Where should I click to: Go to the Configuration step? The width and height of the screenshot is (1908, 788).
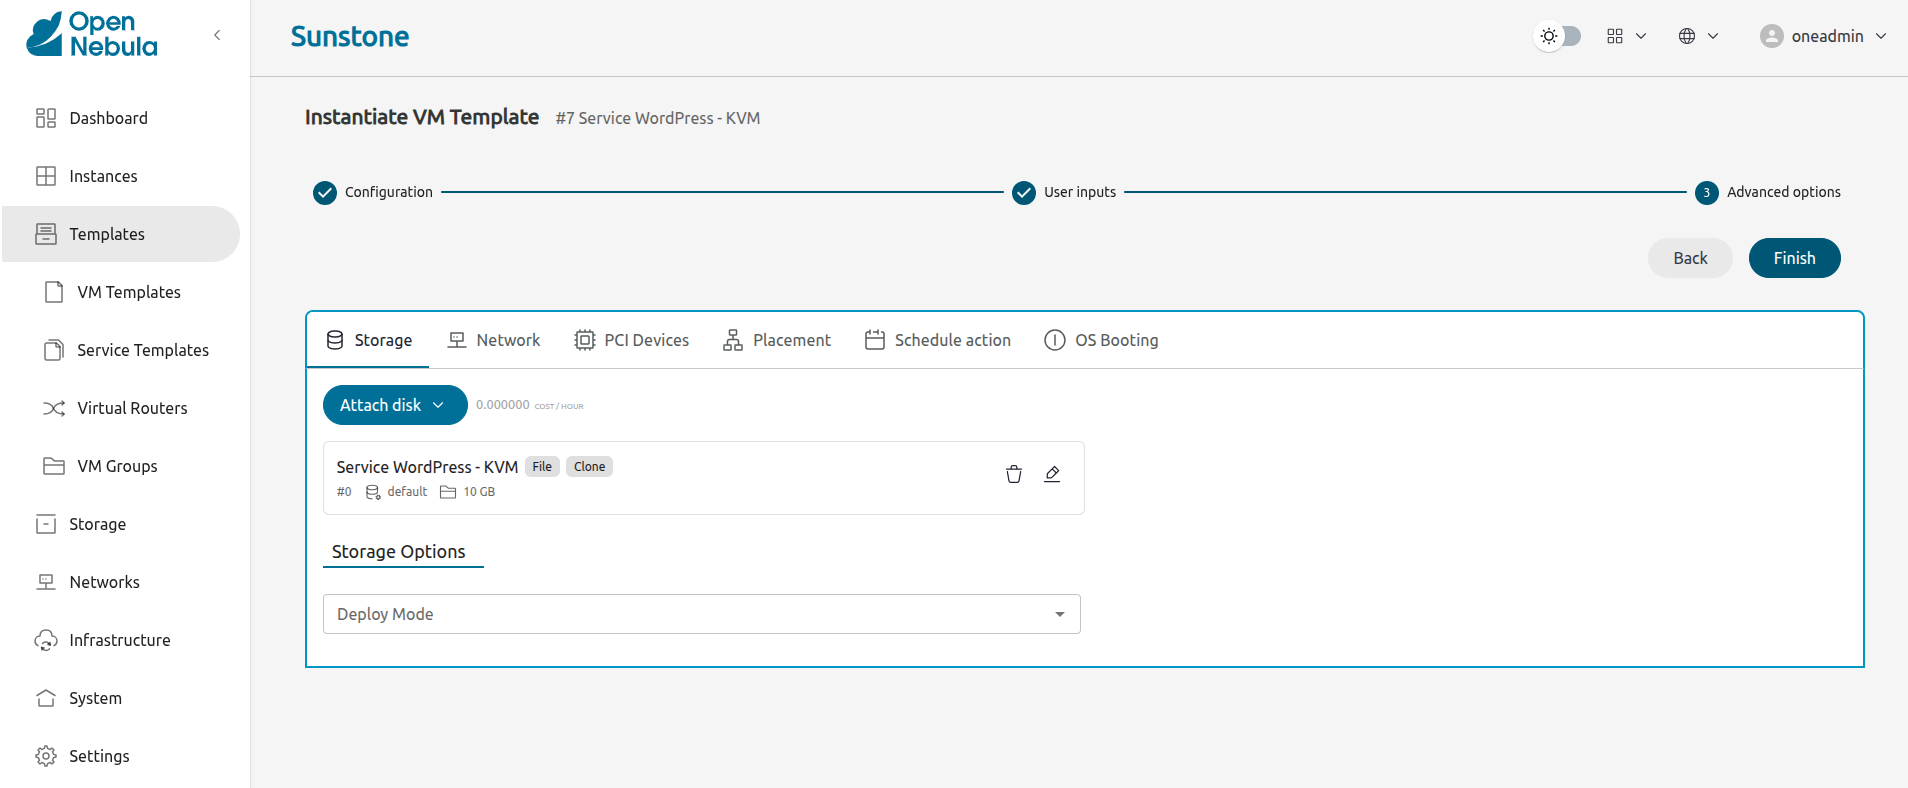pos(373,192)
